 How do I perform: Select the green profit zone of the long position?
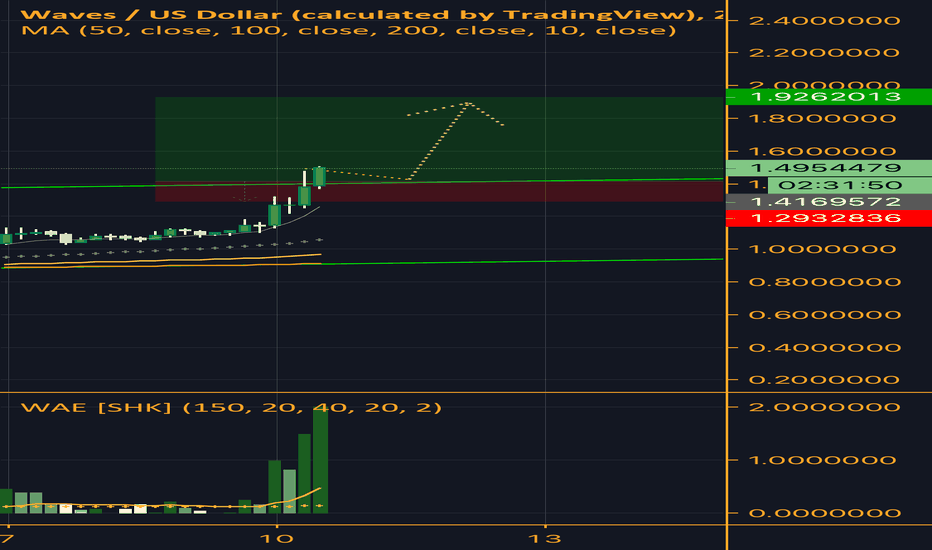coord(439,139)
